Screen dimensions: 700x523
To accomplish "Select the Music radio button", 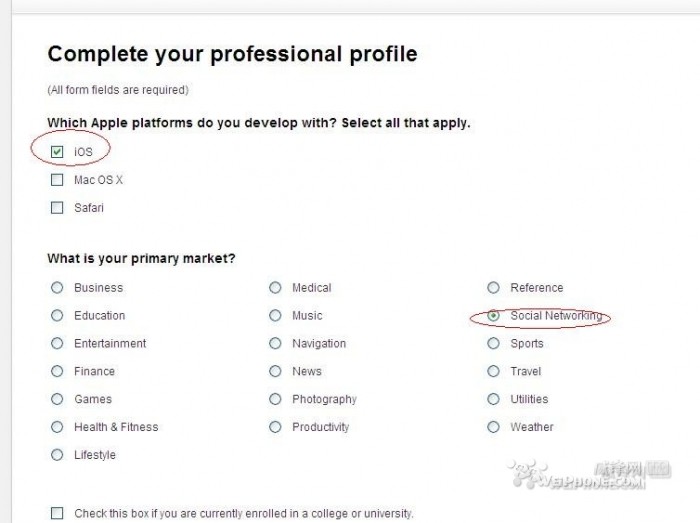I will pos(275,315).
